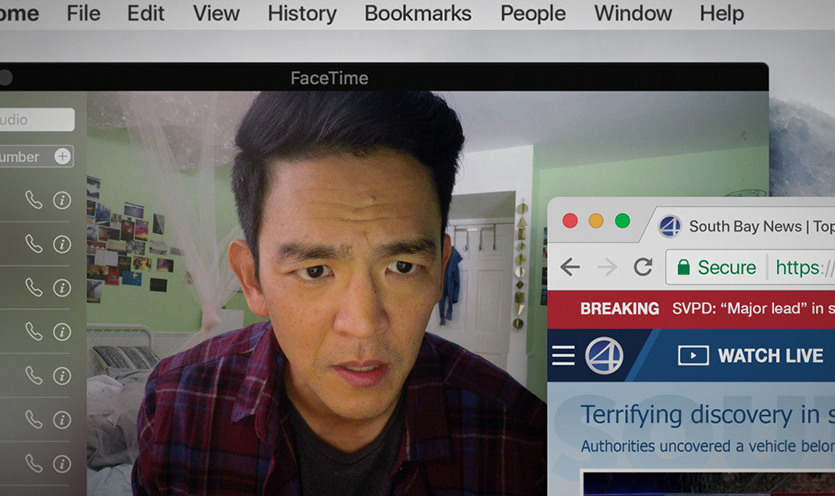Close the browser window with red button
The height and width of the screenshot is (496, 835).
(570, 221)
